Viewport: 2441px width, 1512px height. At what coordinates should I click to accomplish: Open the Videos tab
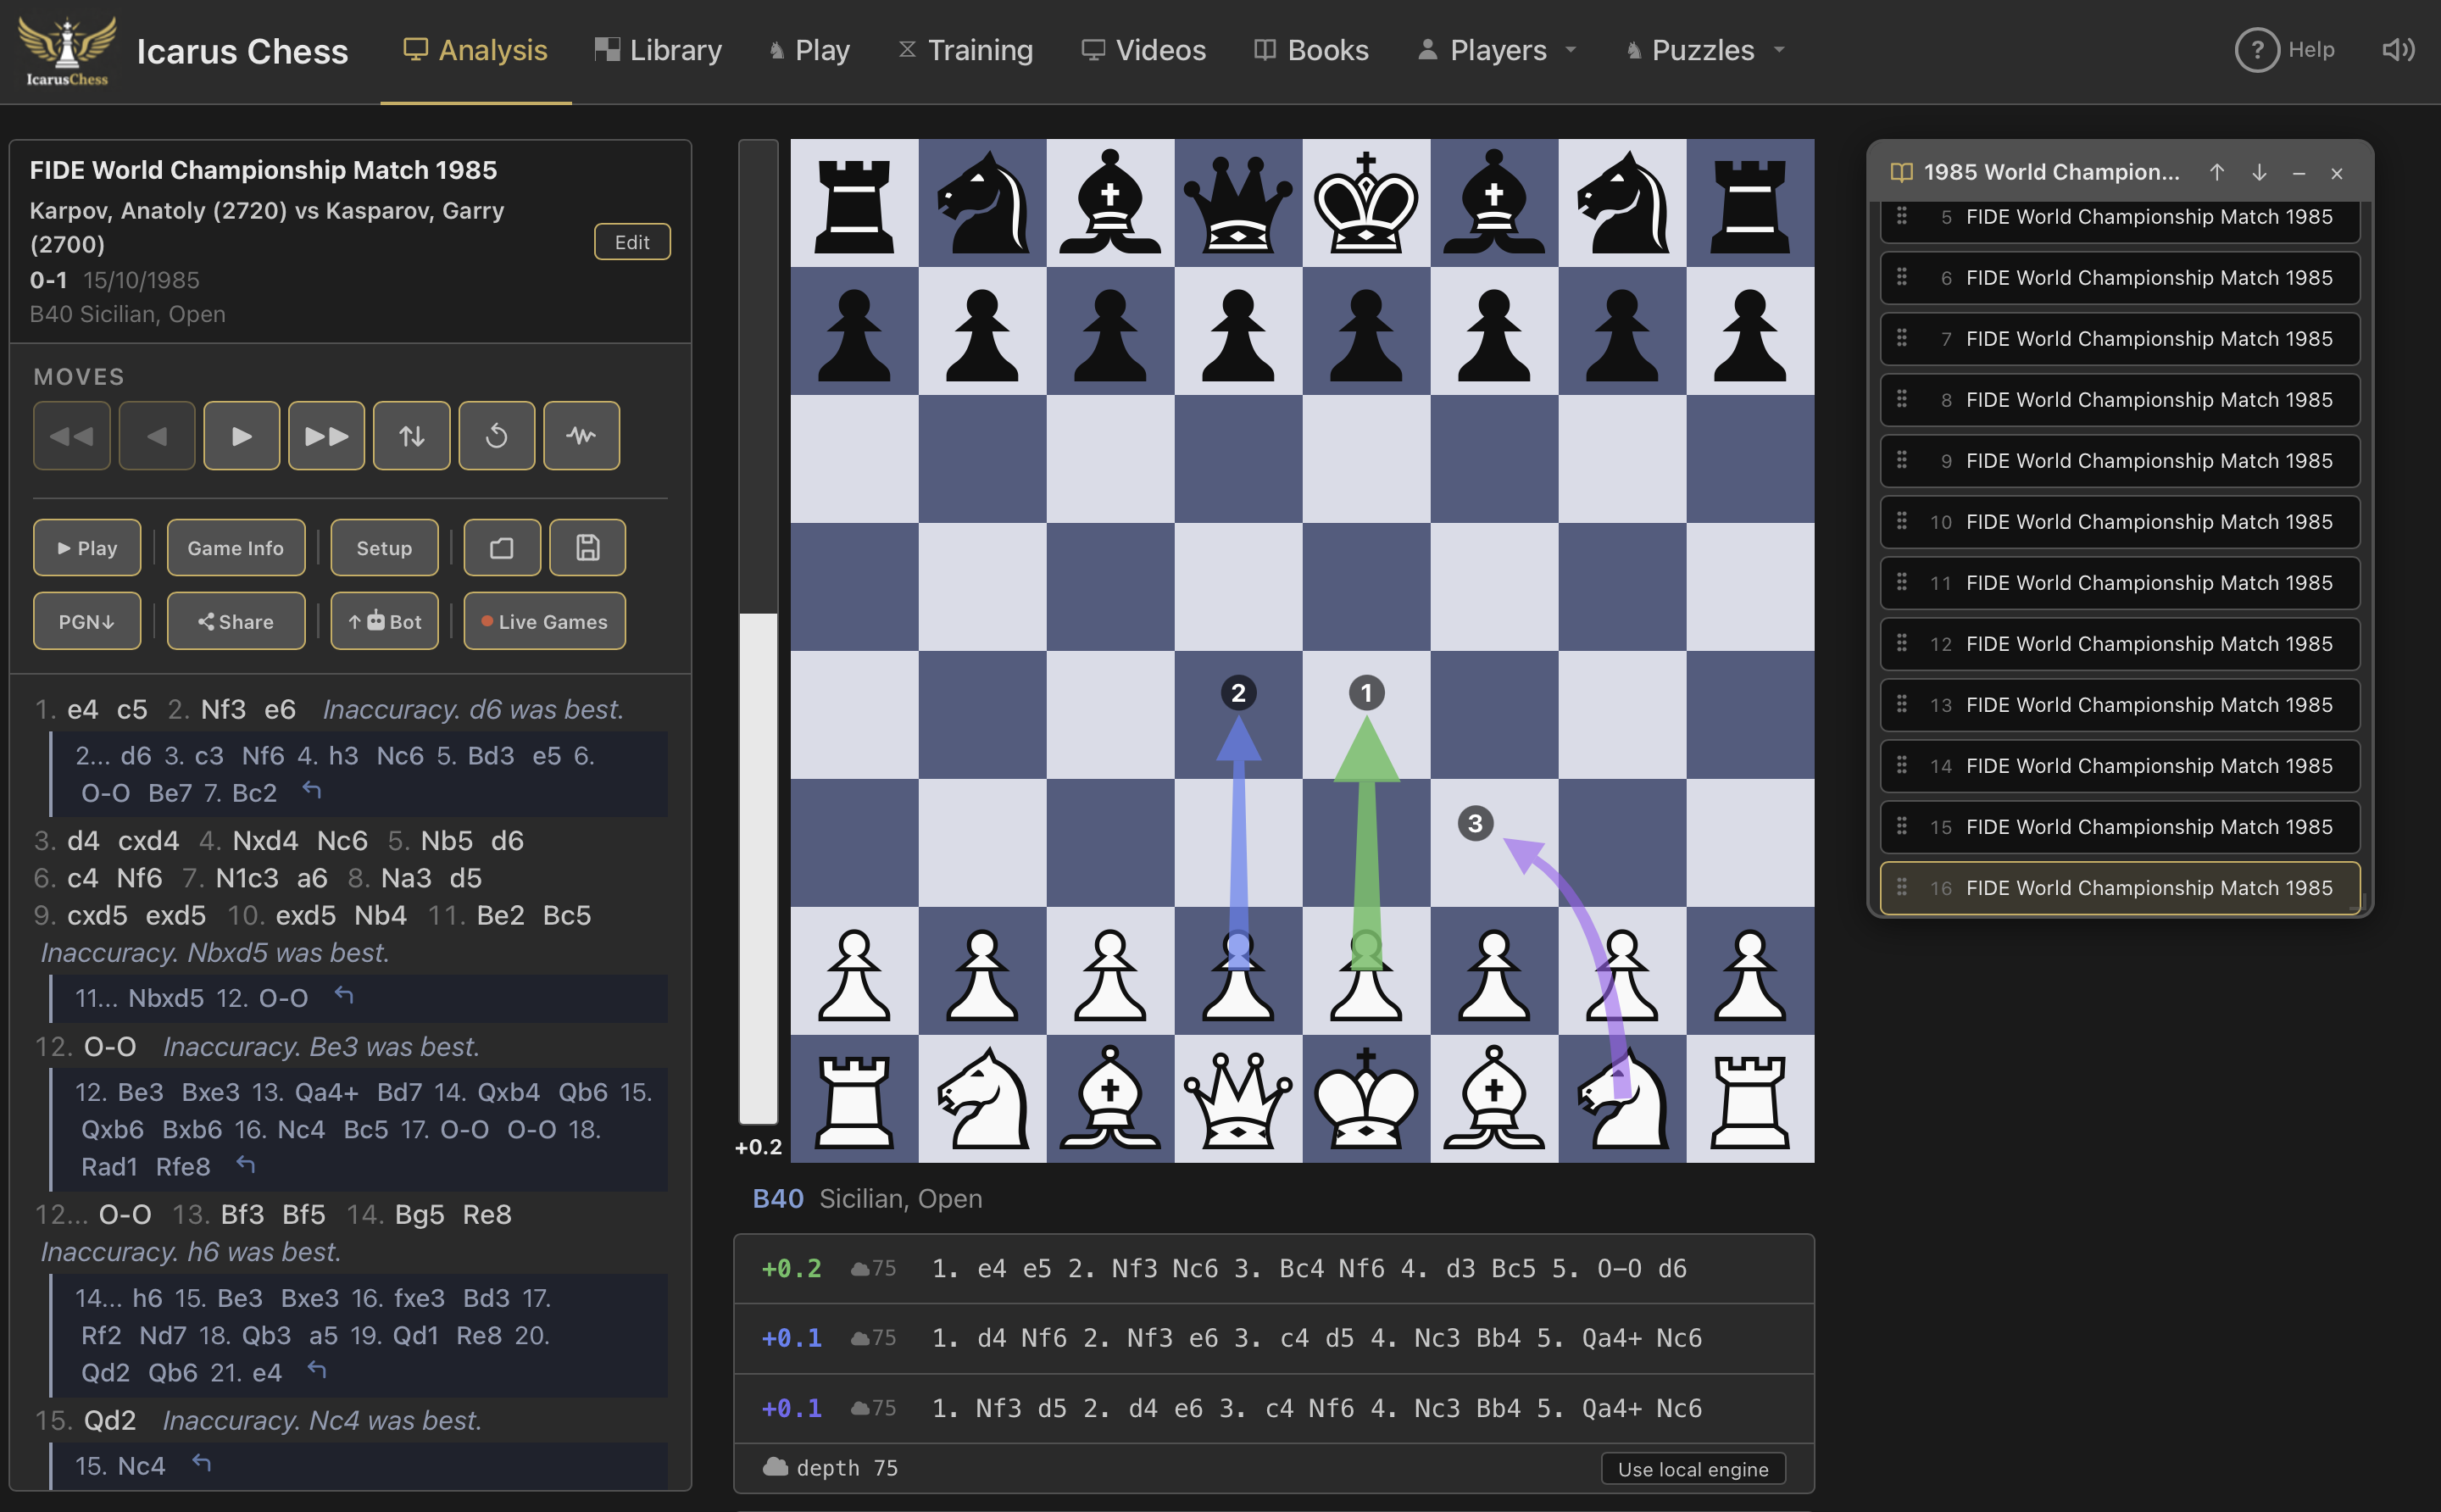(x=1144, y=50)
